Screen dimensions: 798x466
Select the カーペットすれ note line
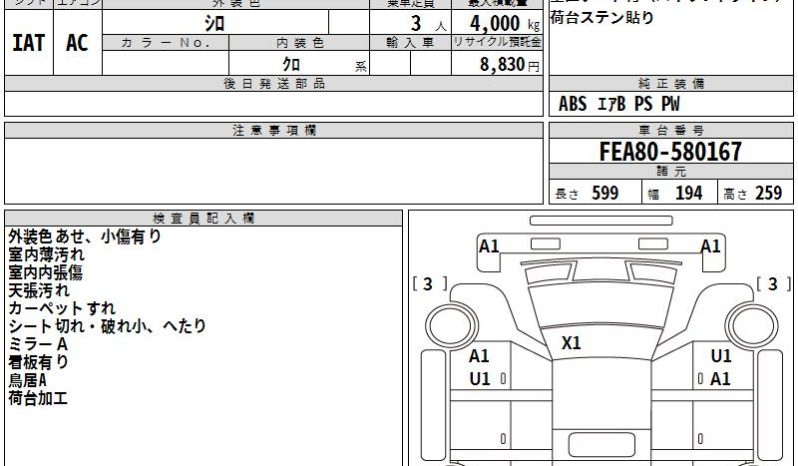[x=62, y=308]
